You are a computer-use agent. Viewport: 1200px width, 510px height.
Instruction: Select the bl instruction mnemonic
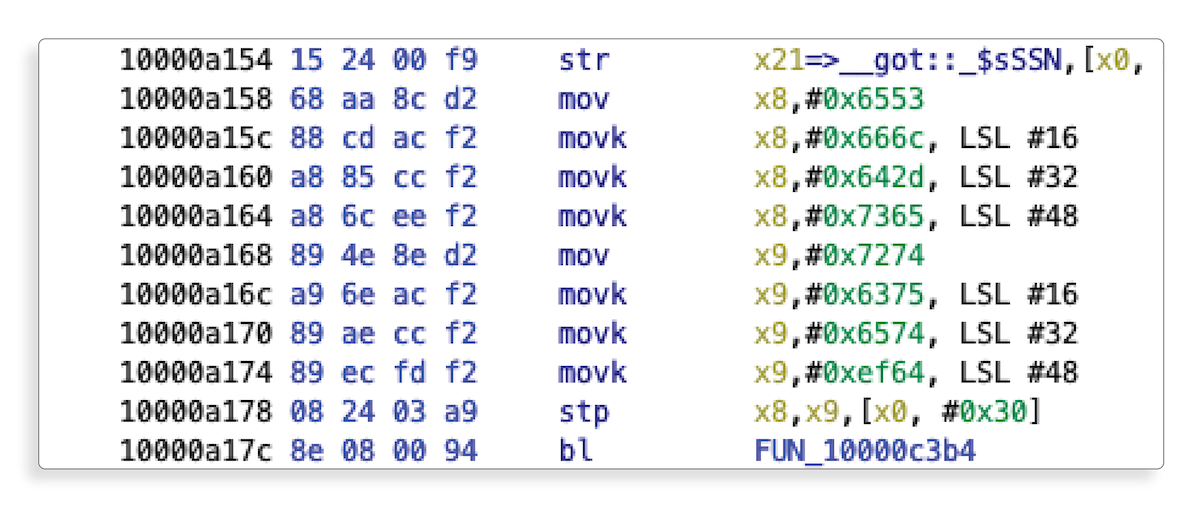click(575, 451)
